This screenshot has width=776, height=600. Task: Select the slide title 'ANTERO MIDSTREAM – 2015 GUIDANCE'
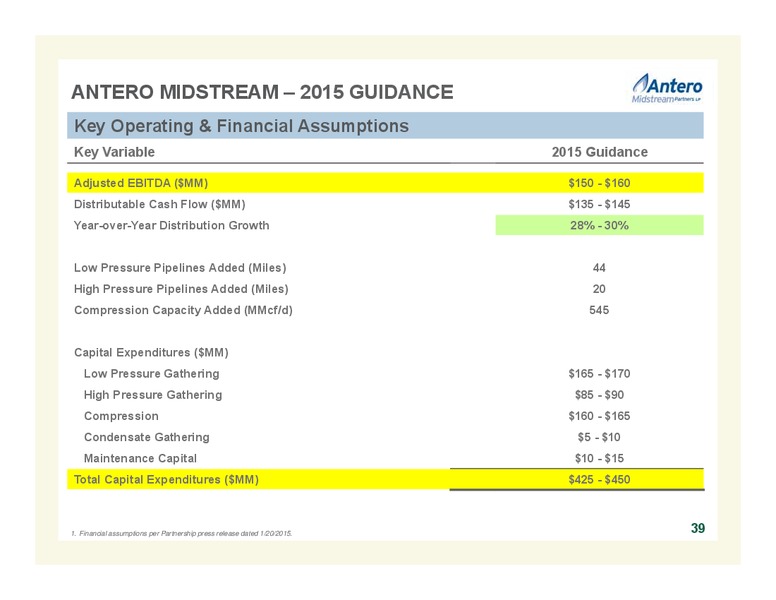pos(262,93)
